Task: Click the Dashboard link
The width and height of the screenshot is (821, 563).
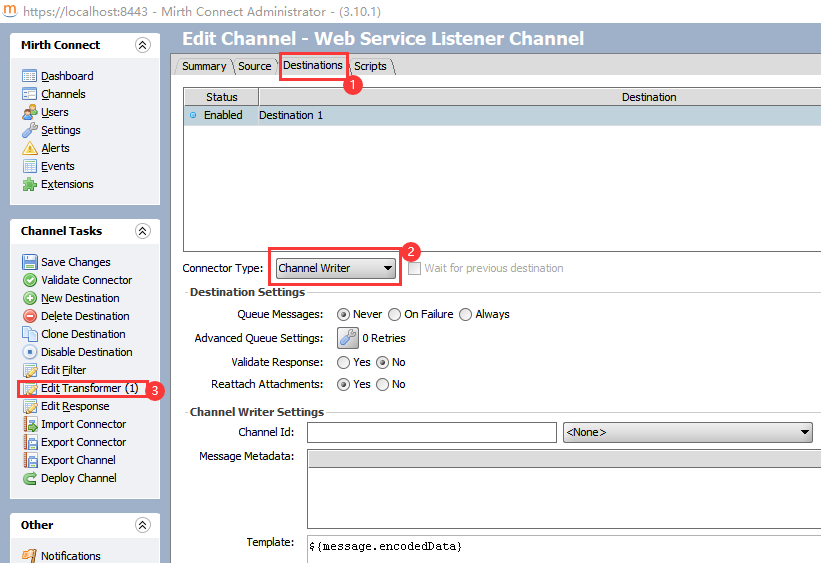Action: (67, 76)
